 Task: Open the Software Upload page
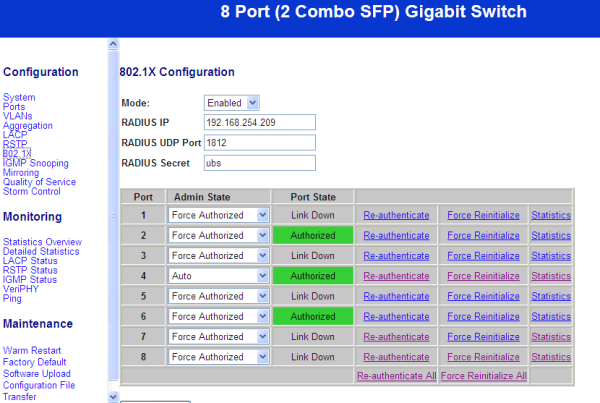(x=39, y=373)
